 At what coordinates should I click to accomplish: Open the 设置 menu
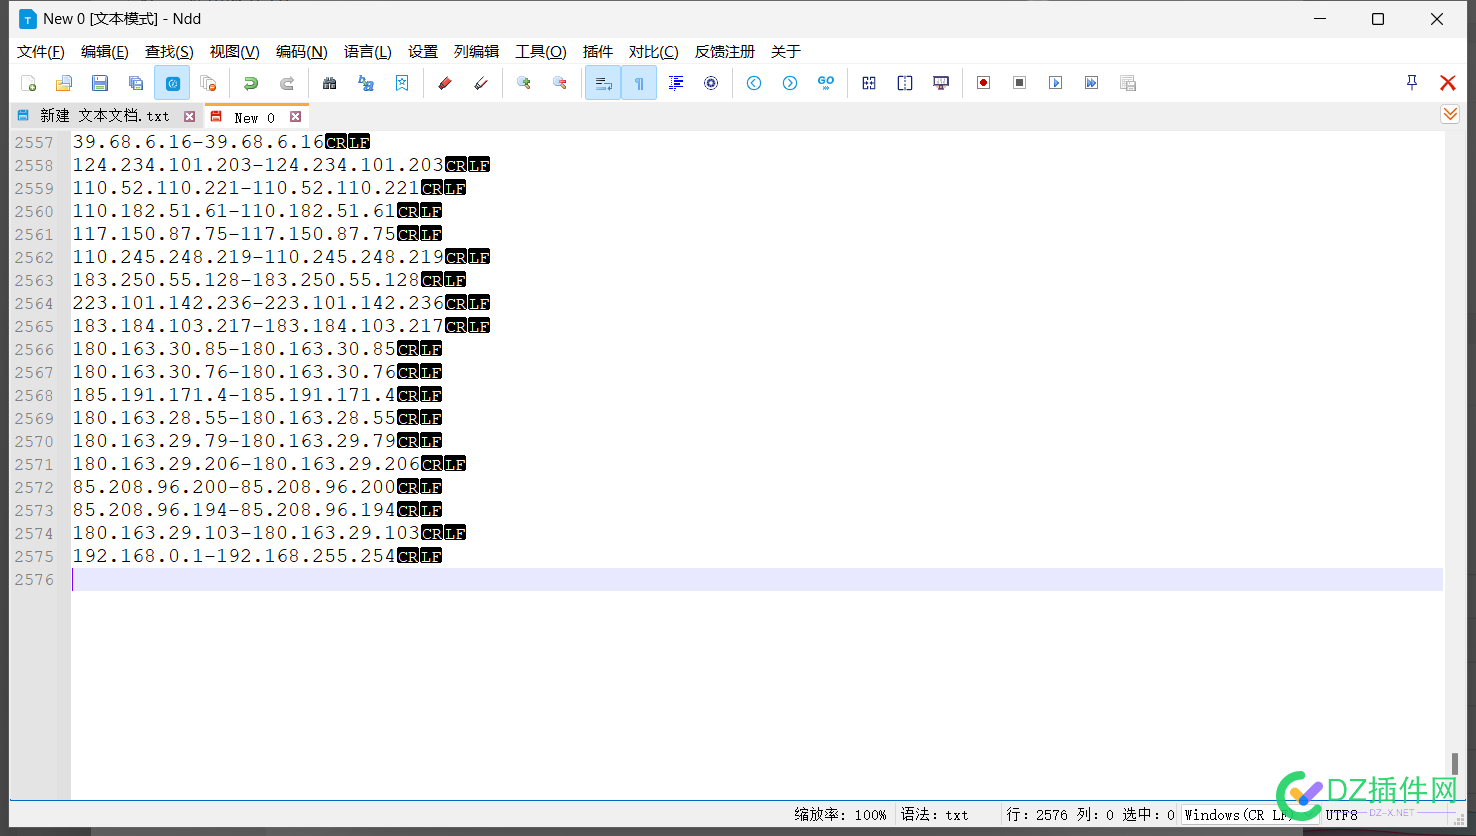coord(423,52)
